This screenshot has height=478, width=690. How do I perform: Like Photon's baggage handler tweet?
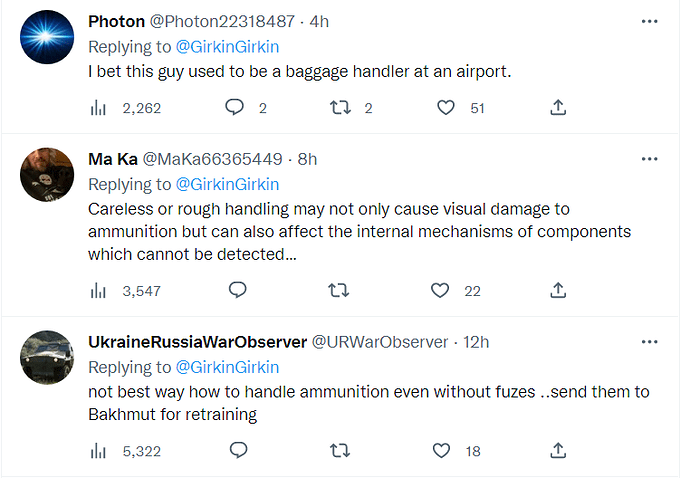click(445, 107)
